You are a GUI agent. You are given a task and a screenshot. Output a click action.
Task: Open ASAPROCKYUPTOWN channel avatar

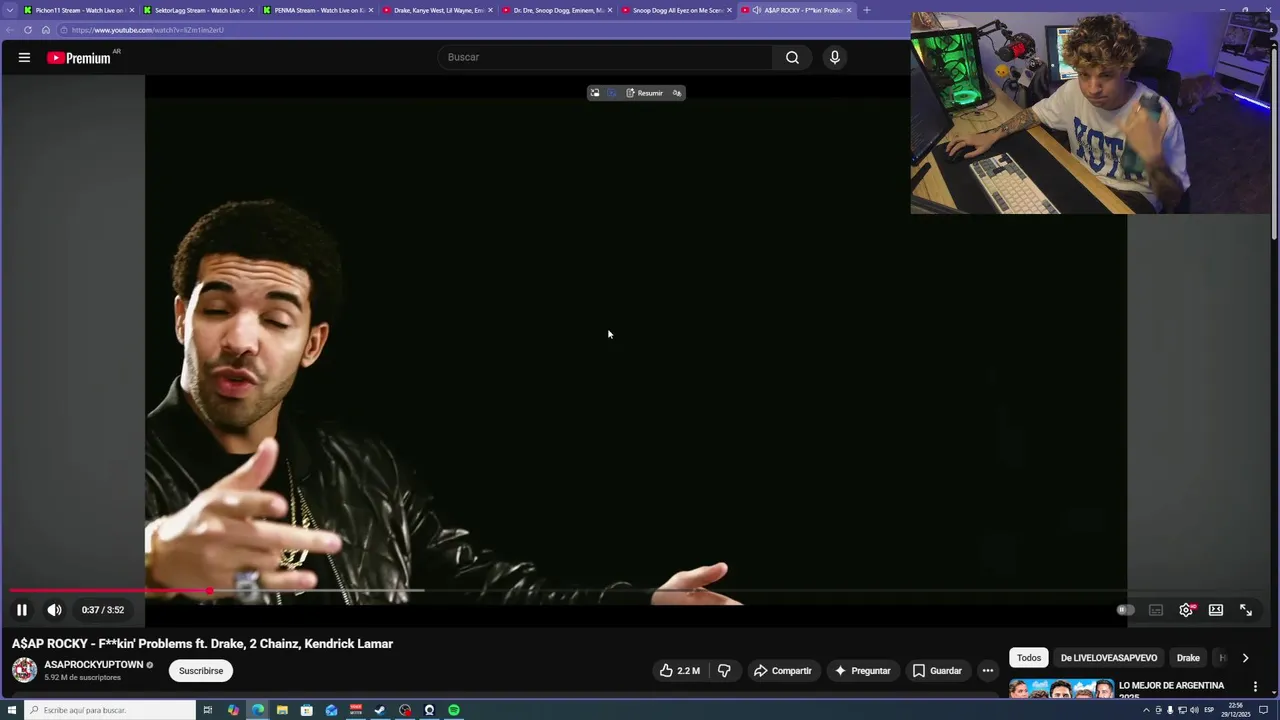click(x=25, y=670)
